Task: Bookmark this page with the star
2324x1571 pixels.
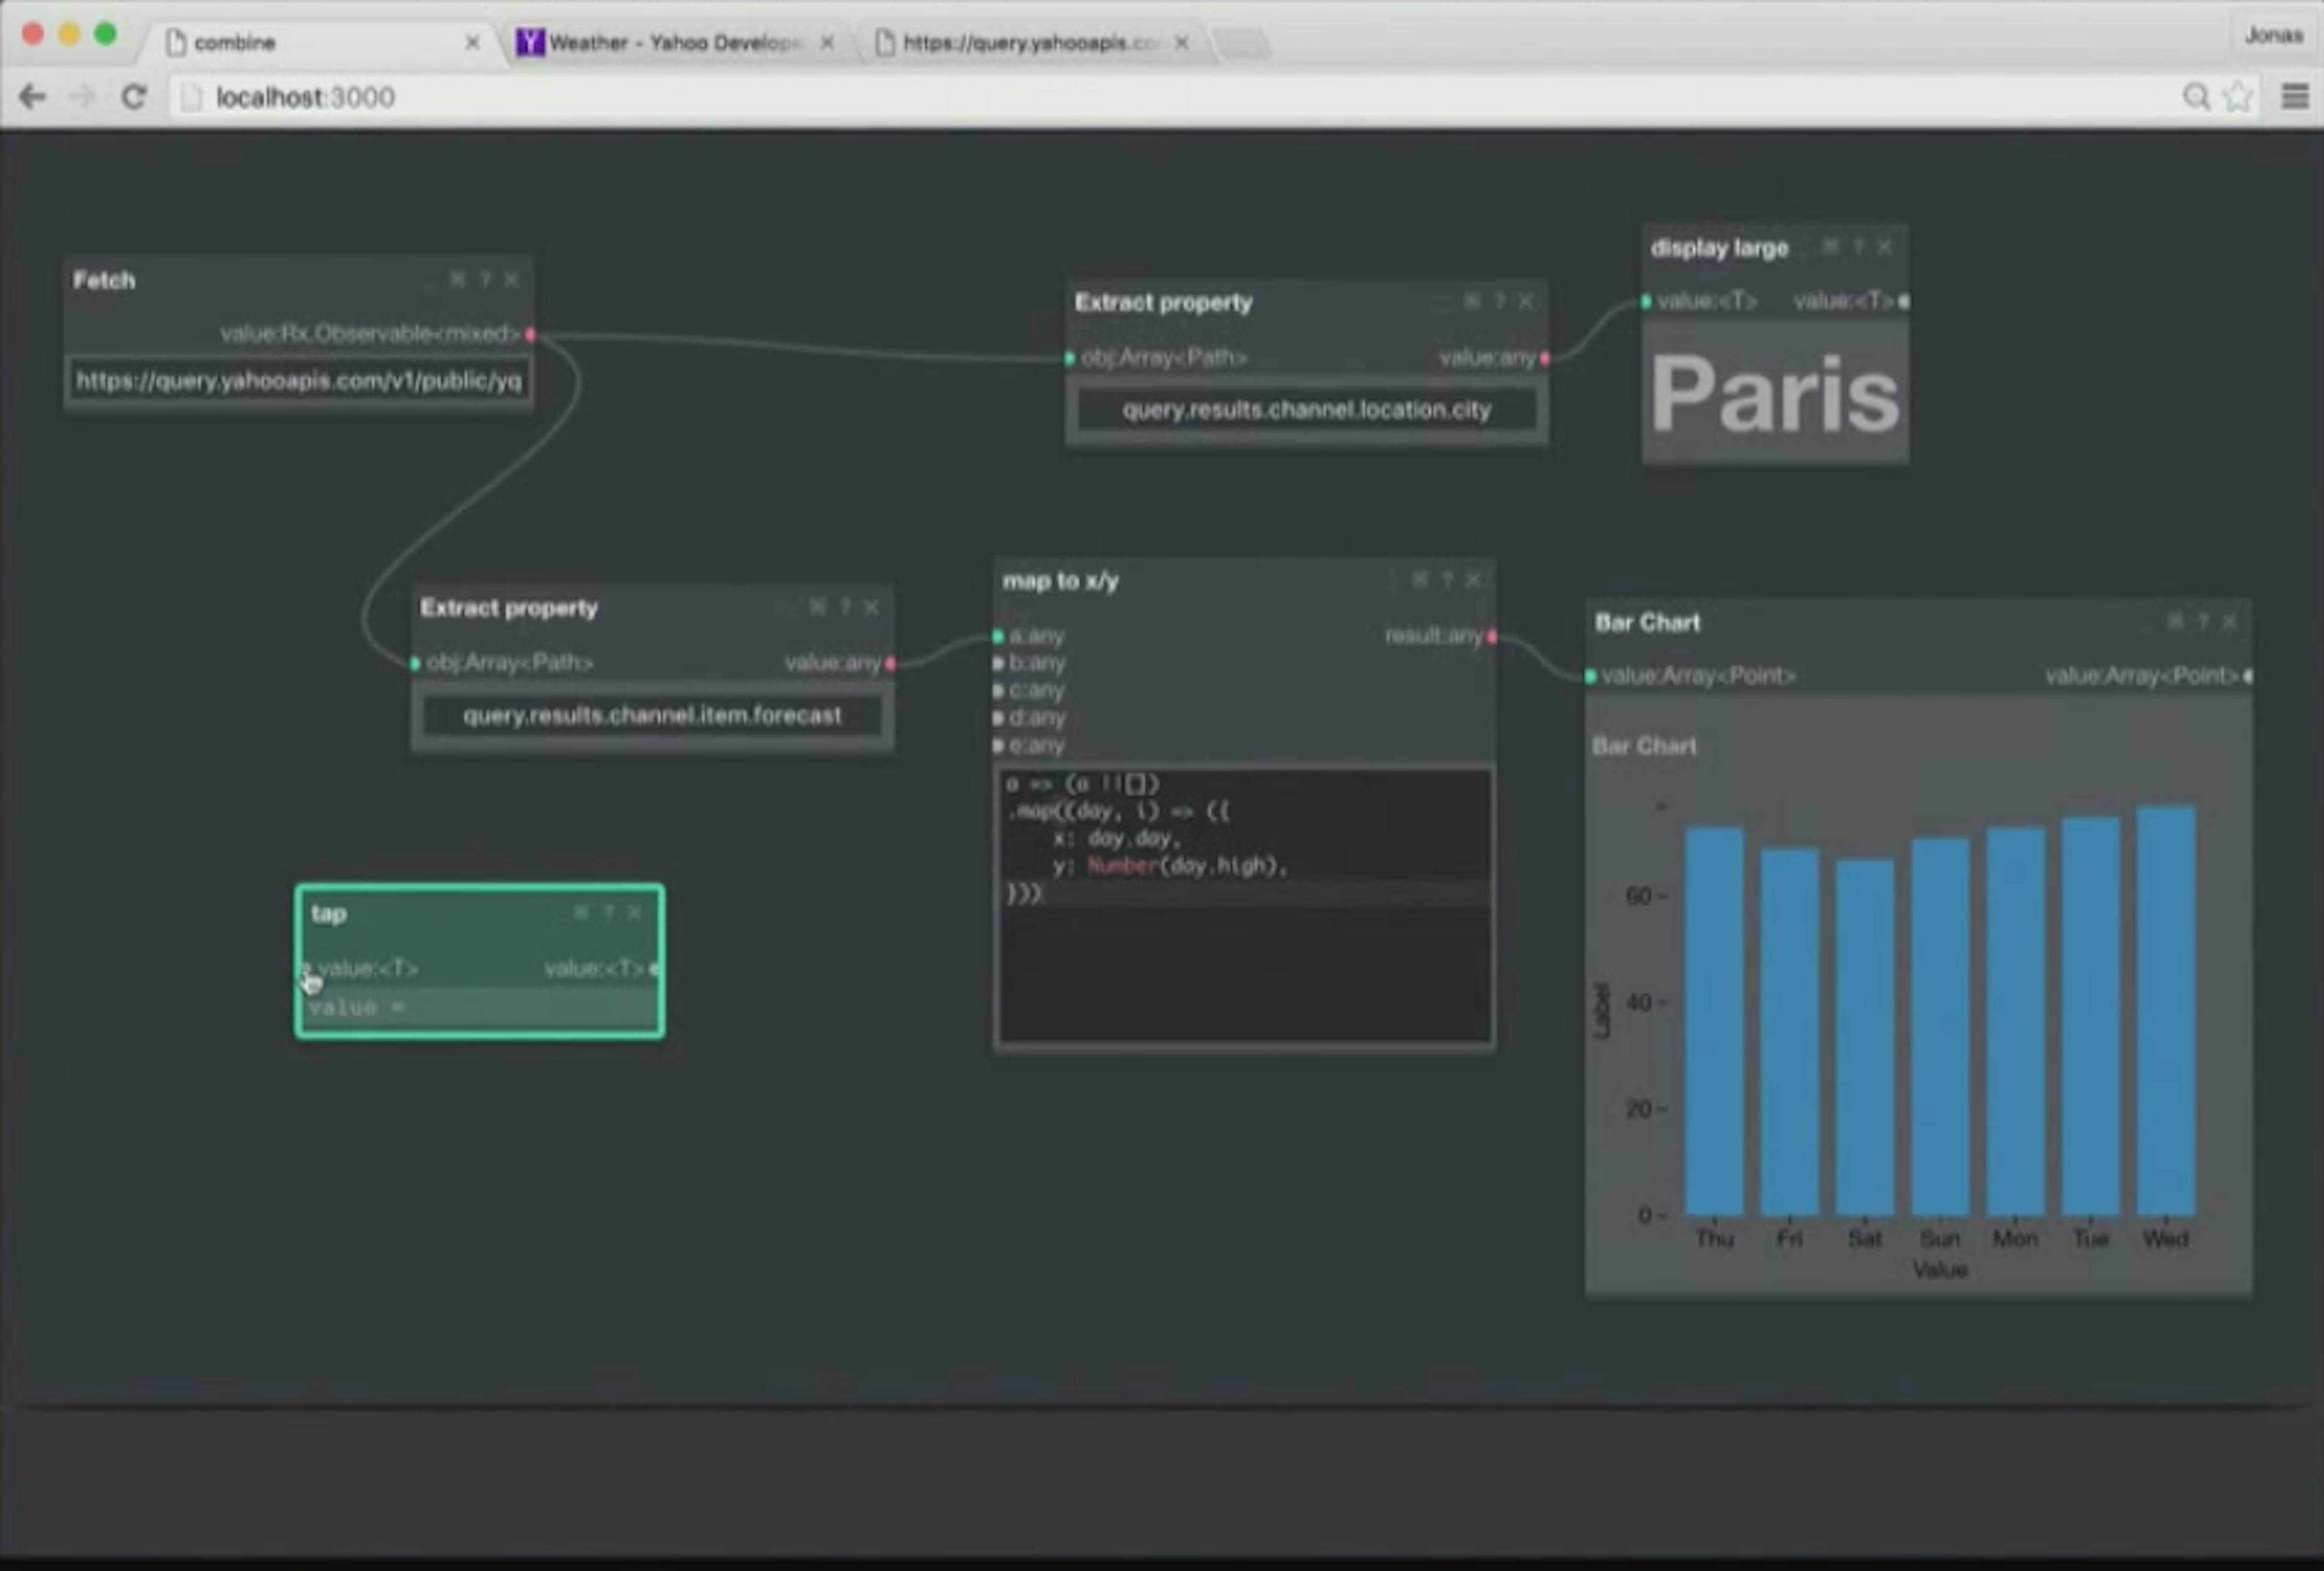Action: pyautogui.click(x=2238, y=97)
